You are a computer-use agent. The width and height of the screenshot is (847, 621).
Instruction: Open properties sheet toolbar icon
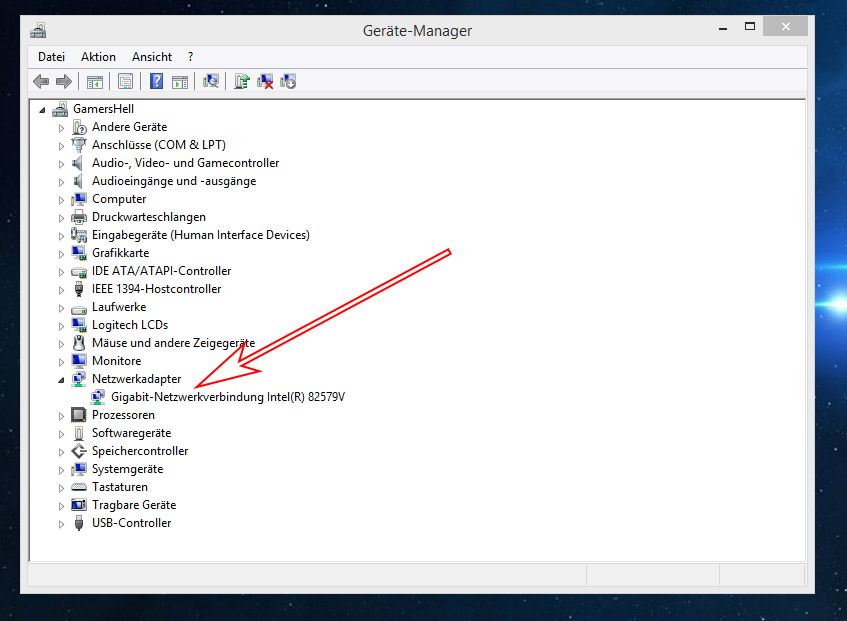125,81
